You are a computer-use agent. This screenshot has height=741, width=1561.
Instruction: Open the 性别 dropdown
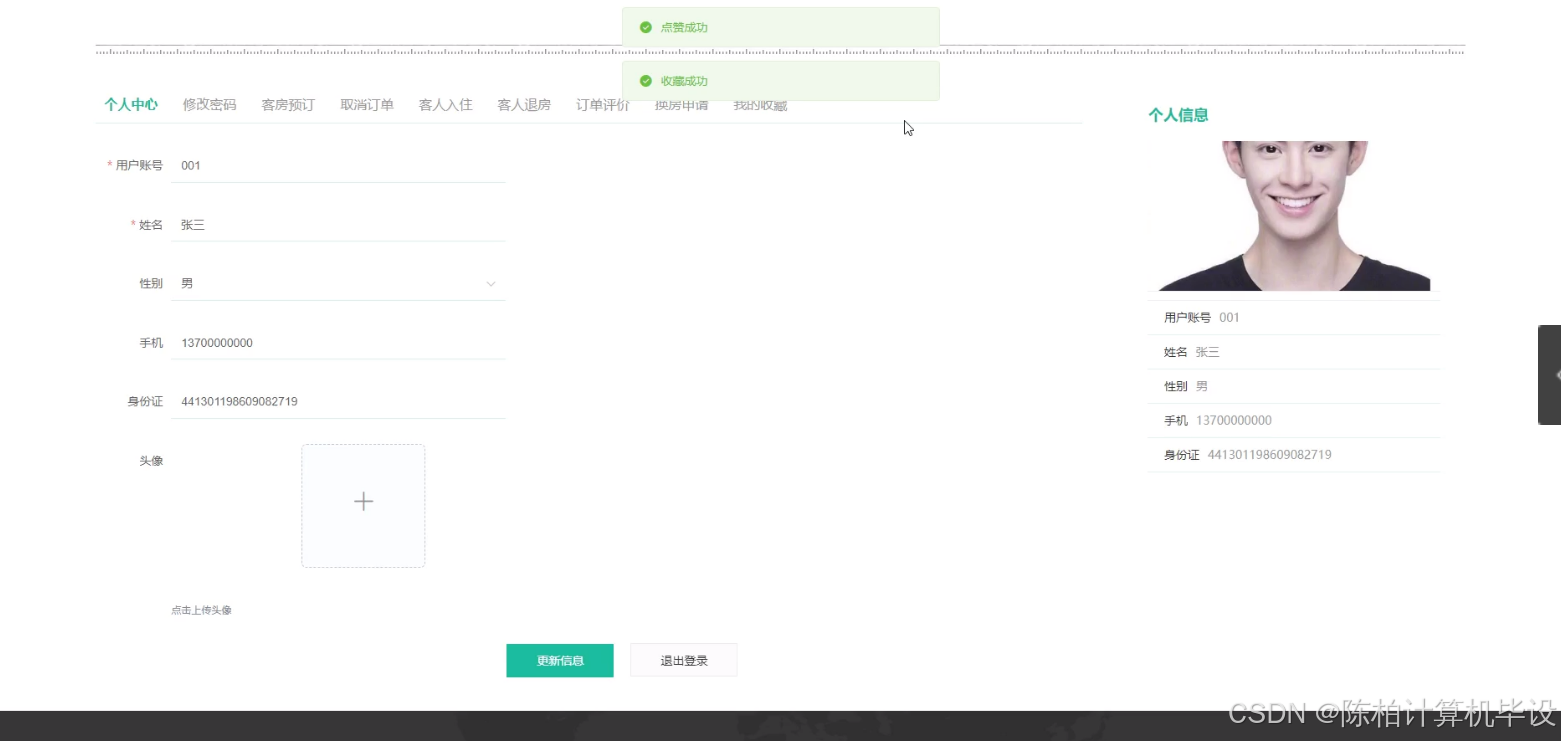click(x=338, y=284)
